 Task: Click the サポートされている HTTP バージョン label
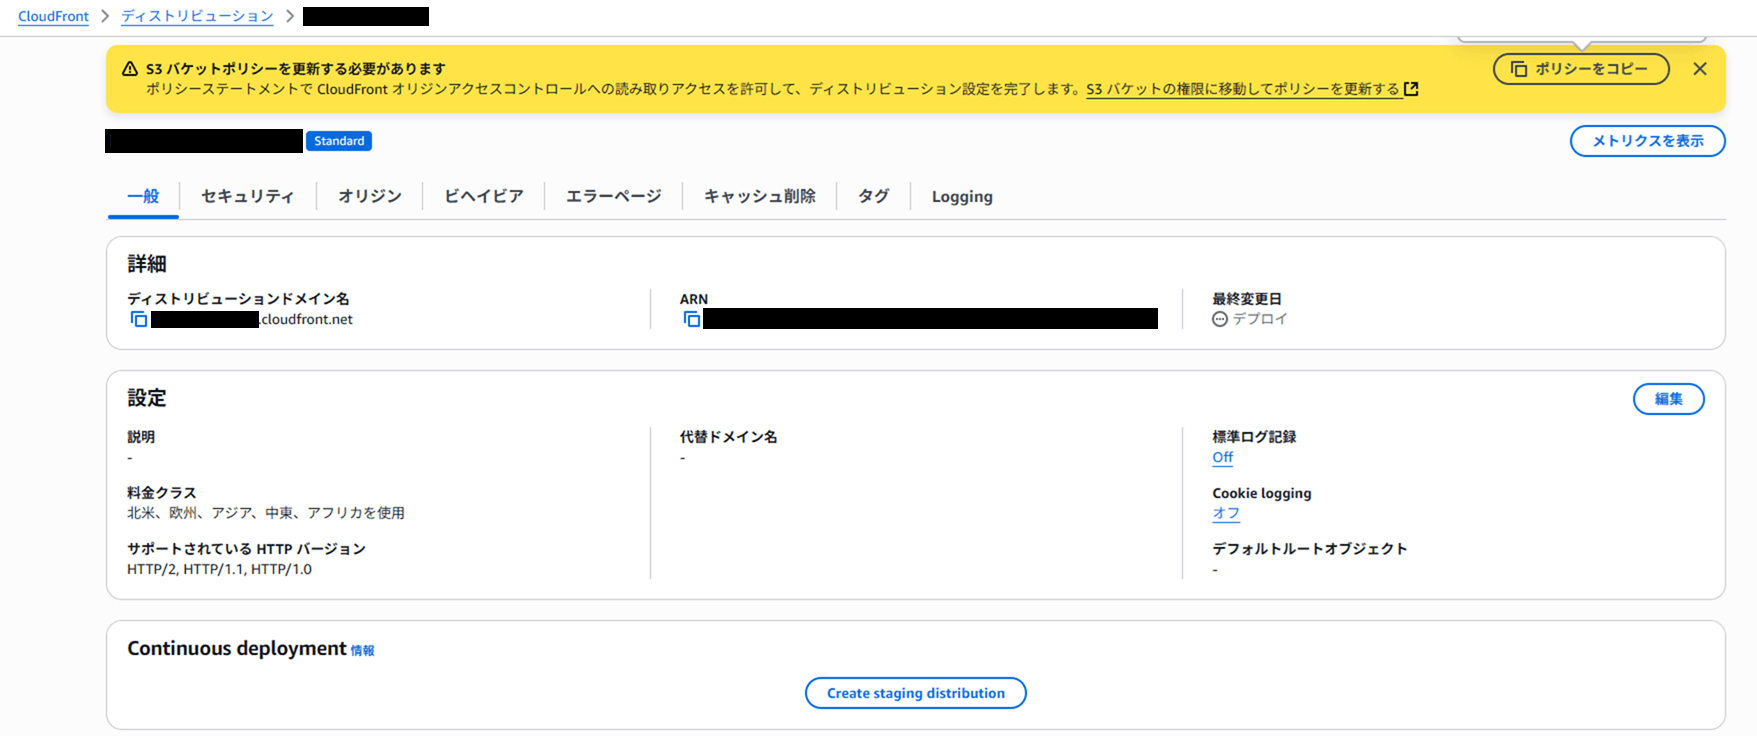pyautogui.click(x=246, y=549)
